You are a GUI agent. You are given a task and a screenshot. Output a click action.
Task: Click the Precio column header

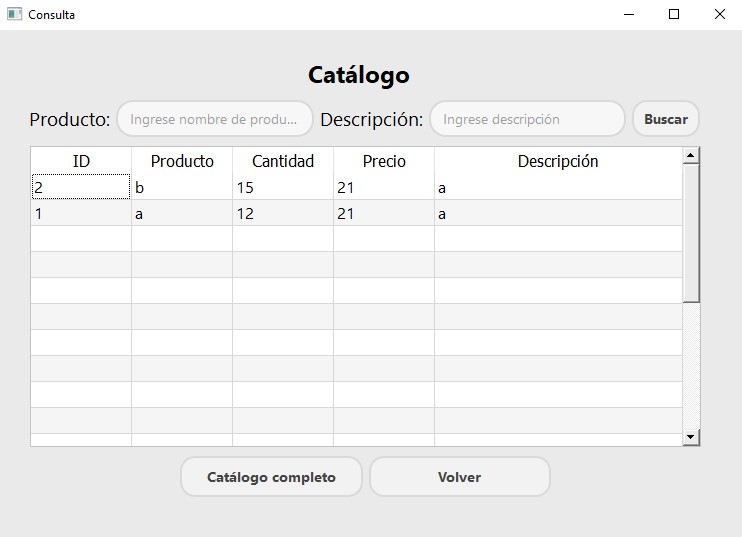[x=384, y=161]
